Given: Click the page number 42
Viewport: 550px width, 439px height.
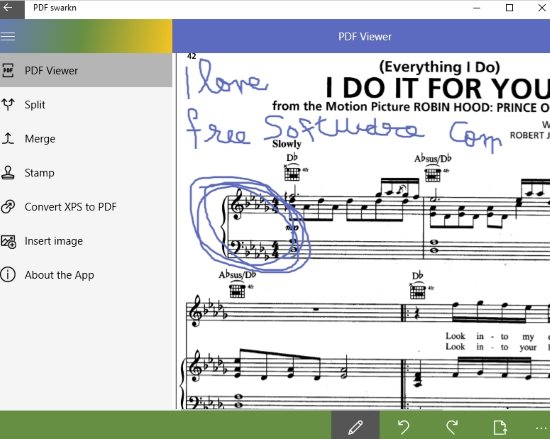Looking at the screenshot, I should [x=192, y=56].
